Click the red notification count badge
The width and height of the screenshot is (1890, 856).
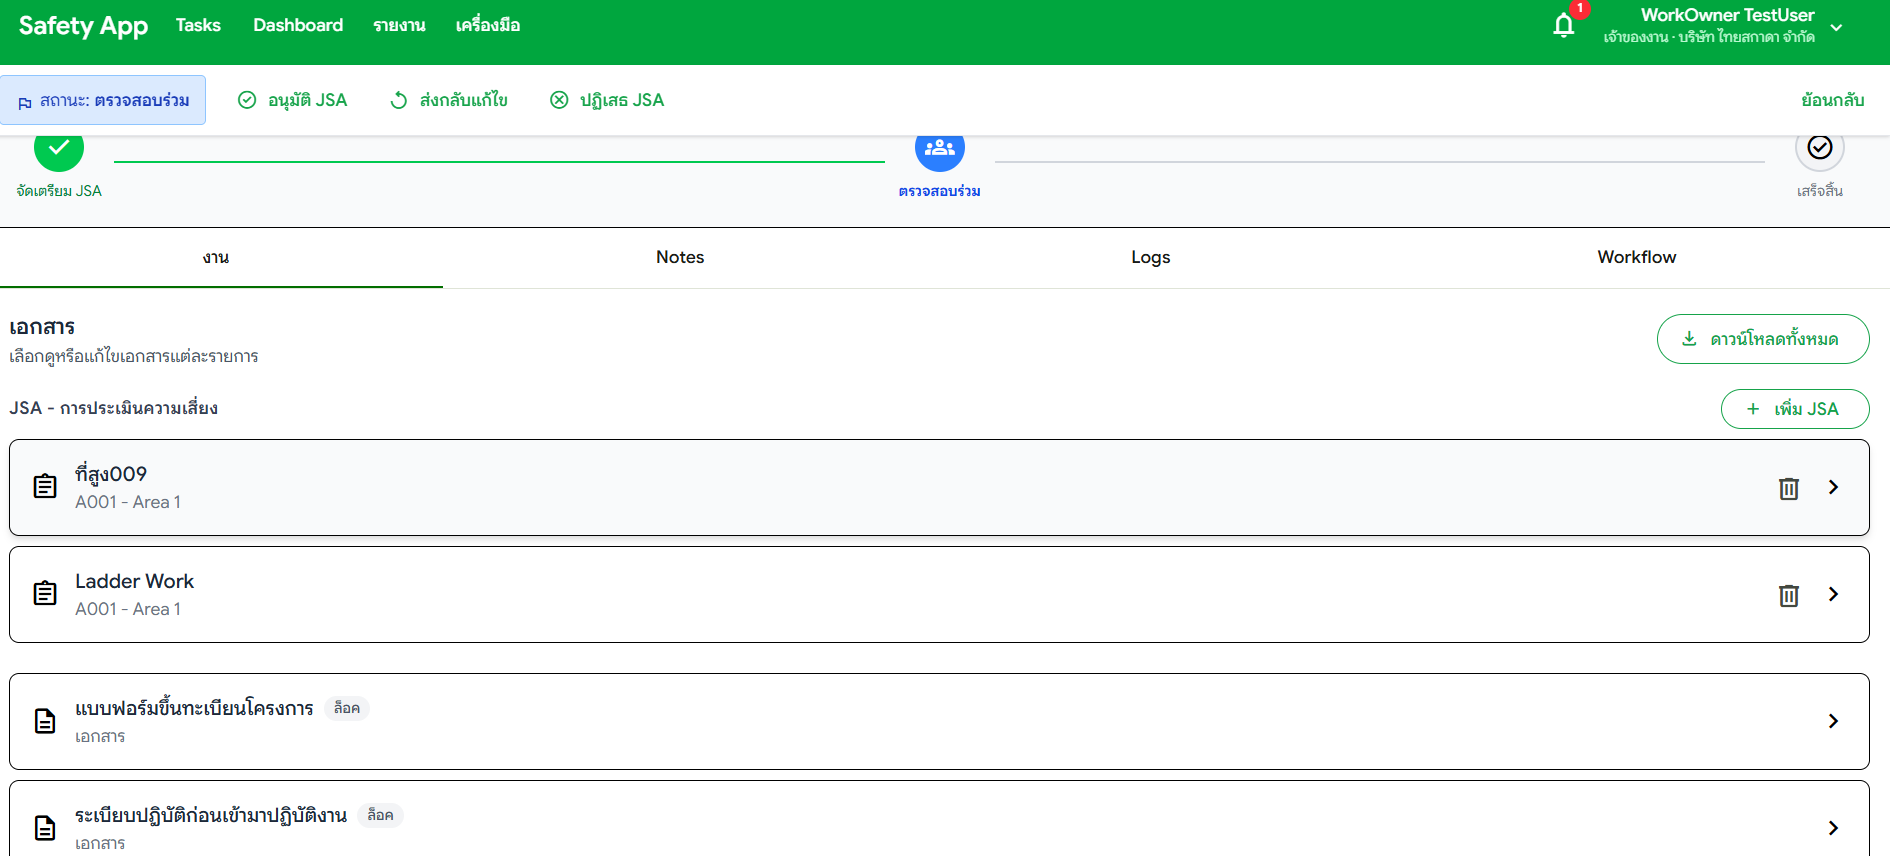pyautogui.click(x=1580, y=9)
